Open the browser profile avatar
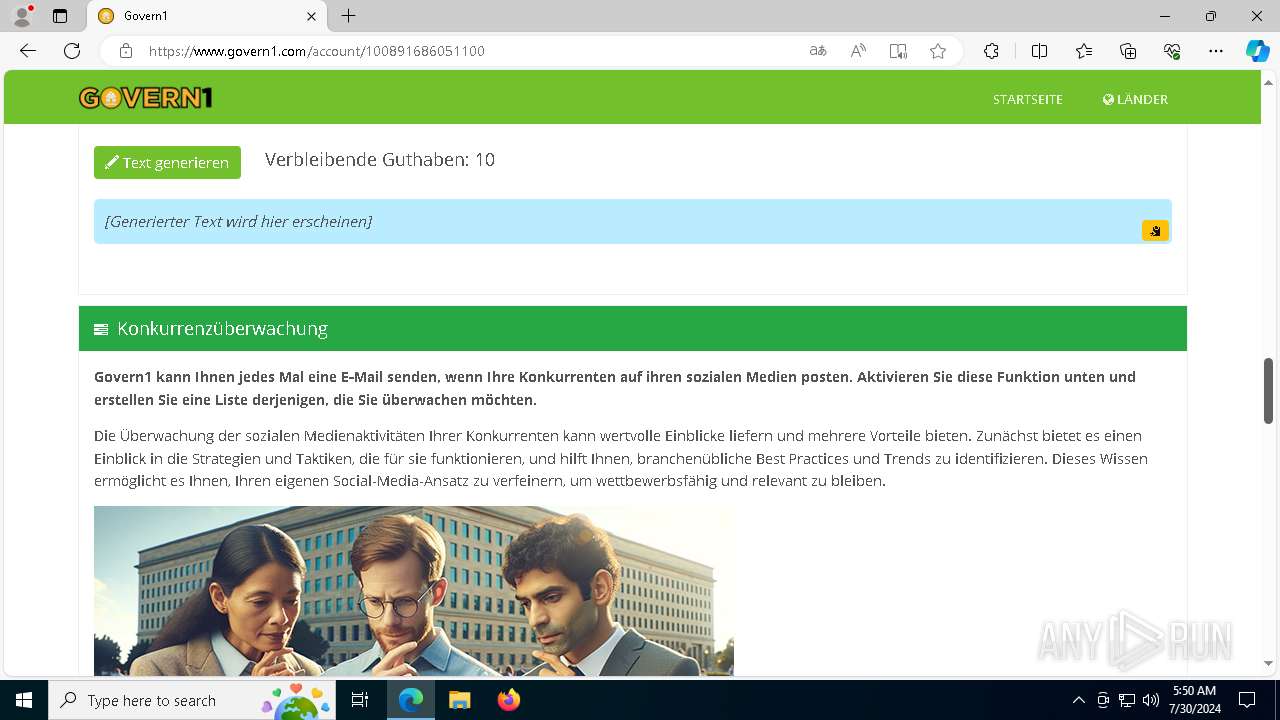 (x=22, y=16)
